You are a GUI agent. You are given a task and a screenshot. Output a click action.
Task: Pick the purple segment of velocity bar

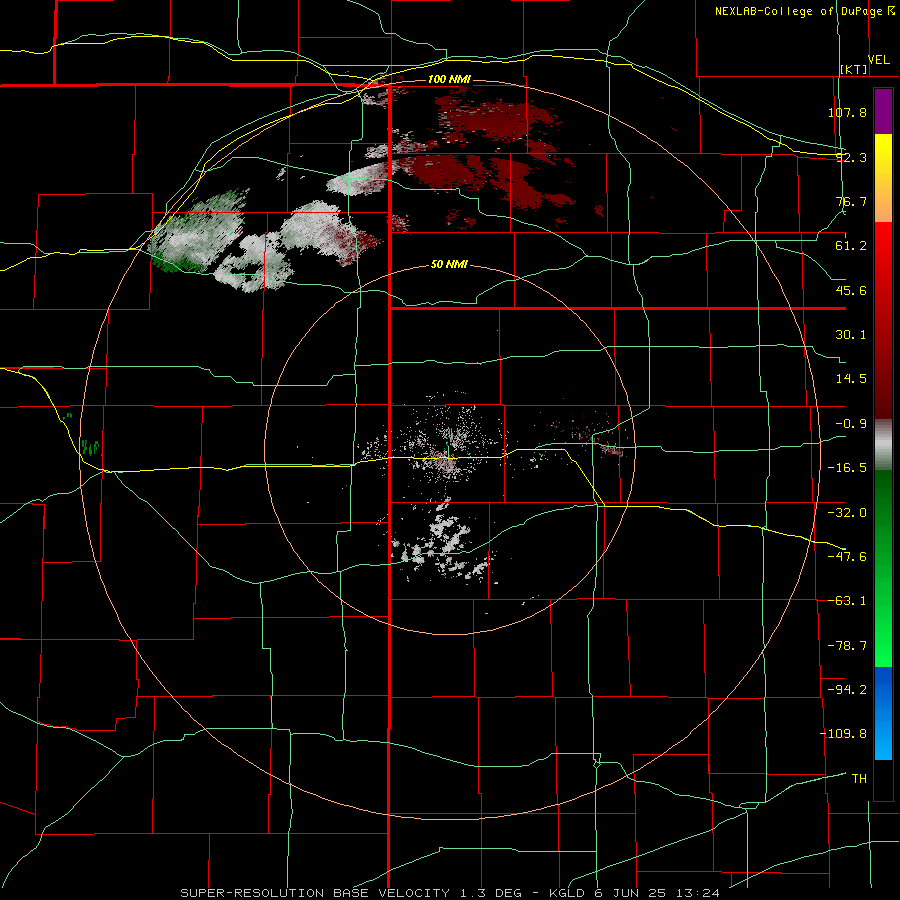coord(883,111)
